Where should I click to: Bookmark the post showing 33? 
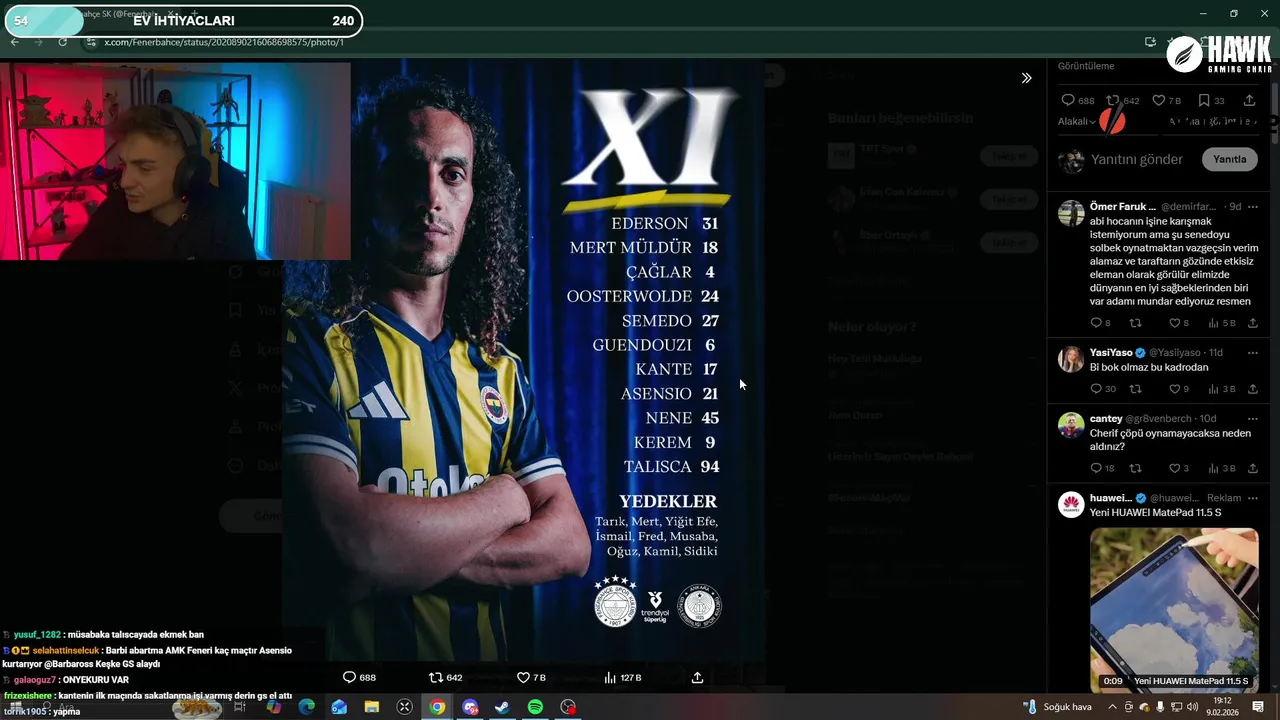point(1211,100)
